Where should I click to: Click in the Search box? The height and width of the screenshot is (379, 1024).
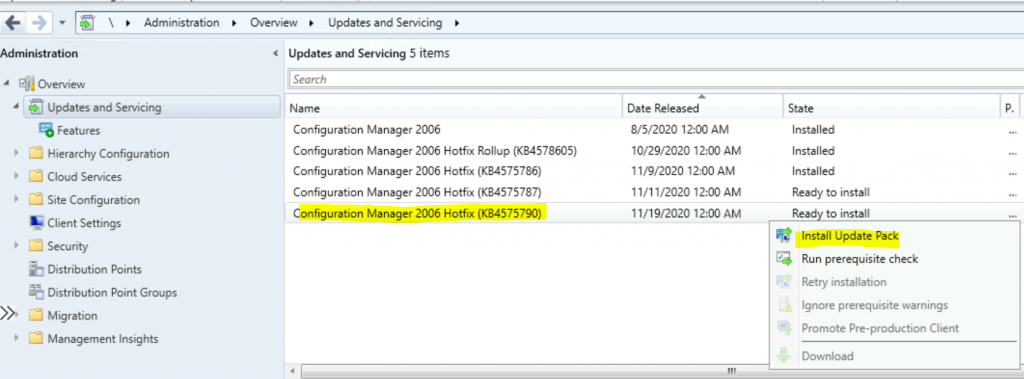point(656,79)
